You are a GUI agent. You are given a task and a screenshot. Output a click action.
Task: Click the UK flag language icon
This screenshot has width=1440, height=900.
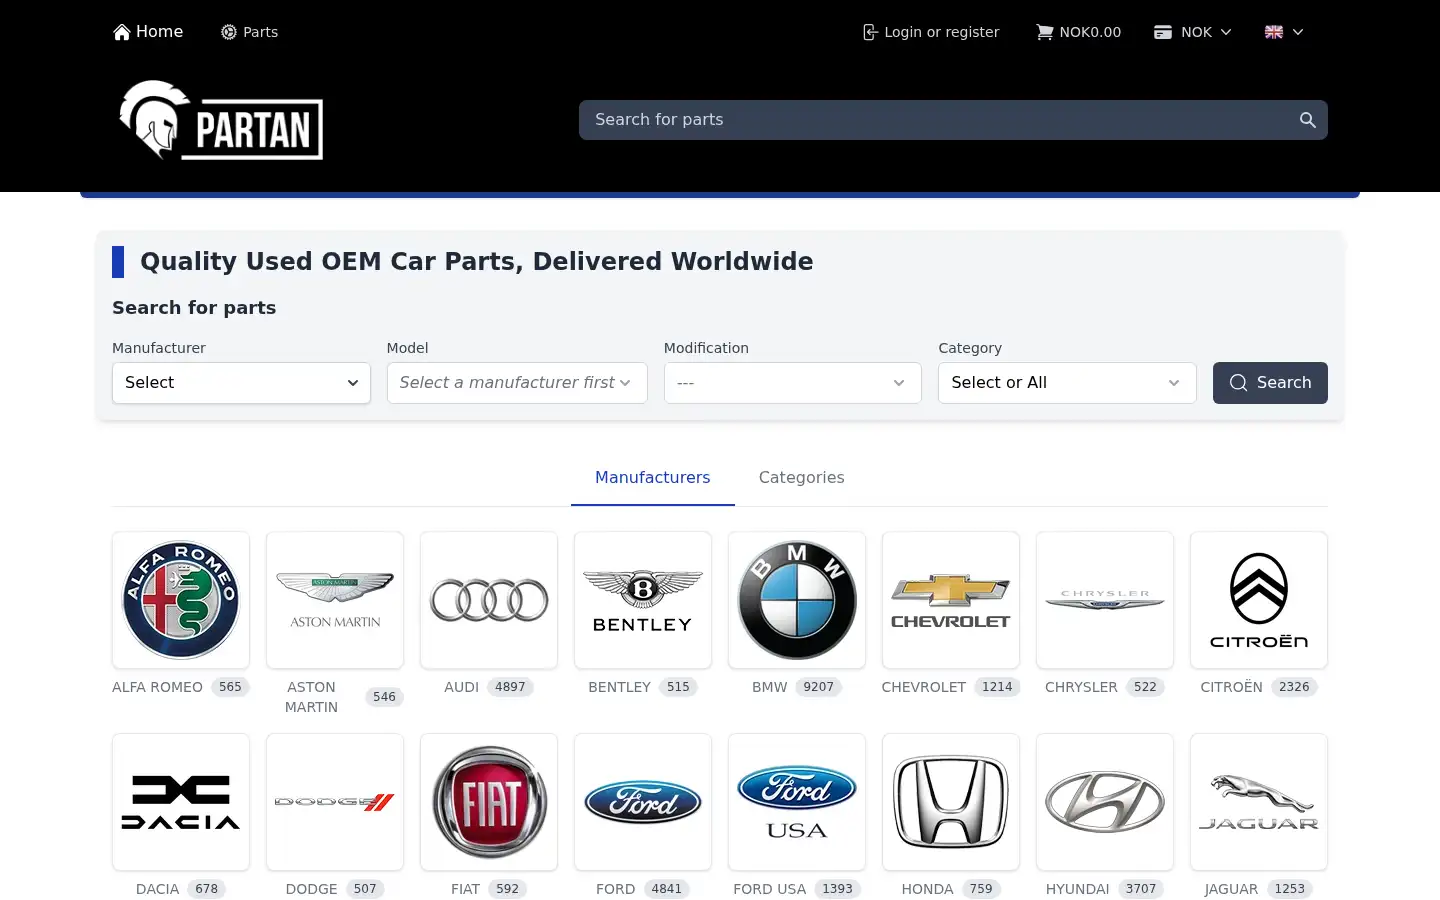coord(1274,32)
